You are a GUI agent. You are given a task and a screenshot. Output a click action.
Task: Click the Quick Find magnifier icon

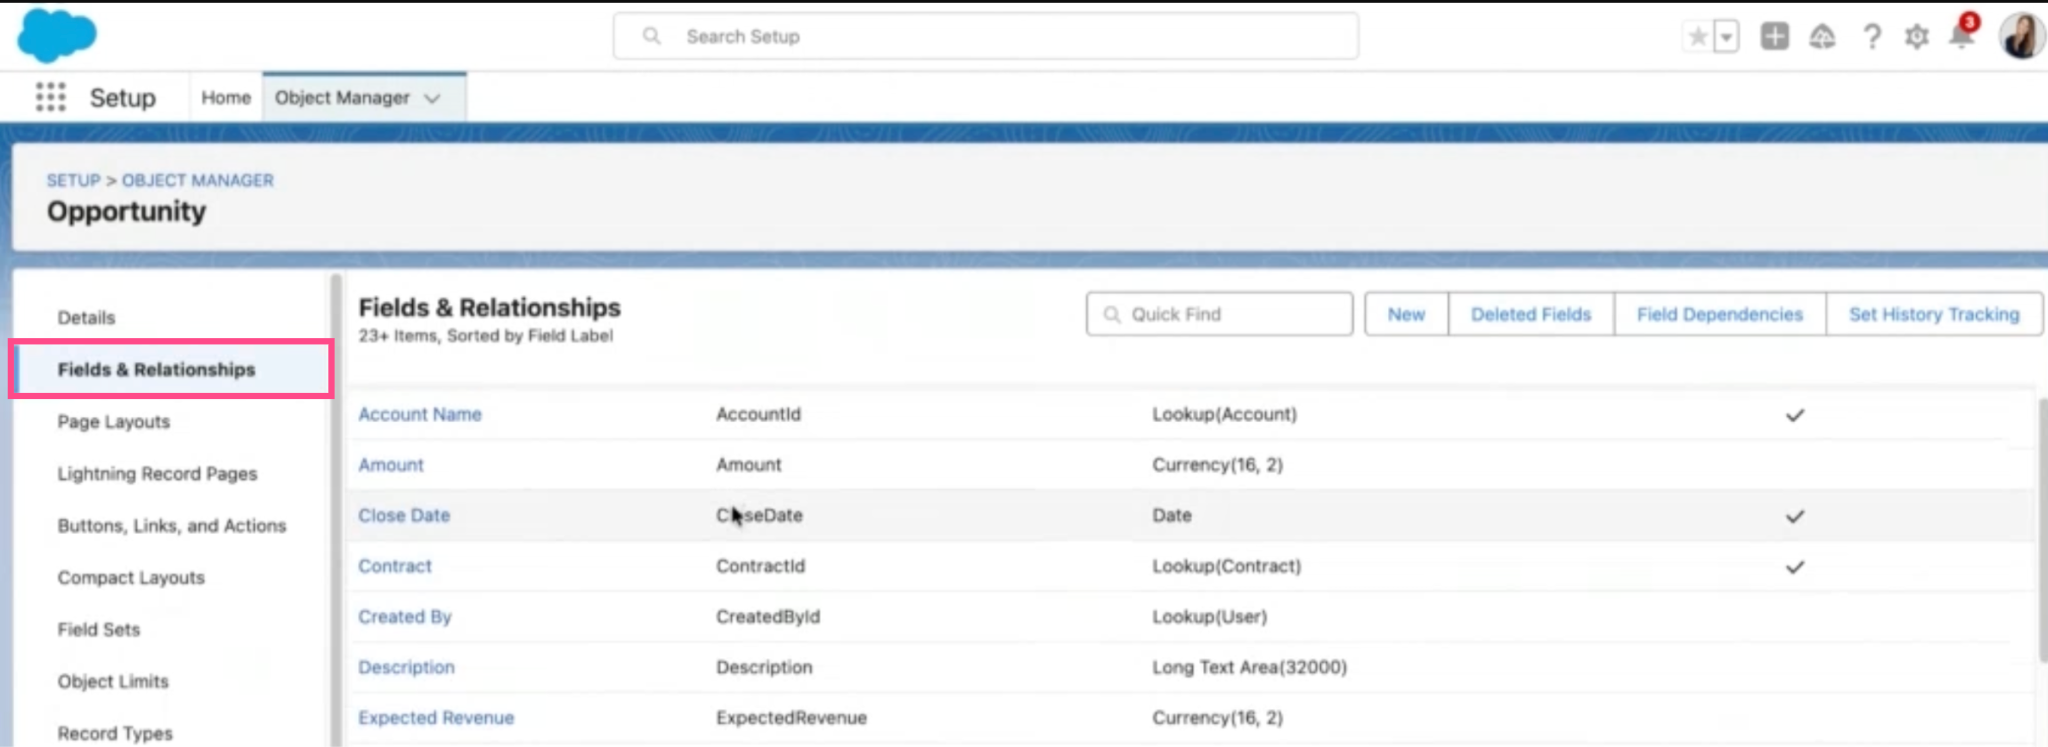point(1111,314)
